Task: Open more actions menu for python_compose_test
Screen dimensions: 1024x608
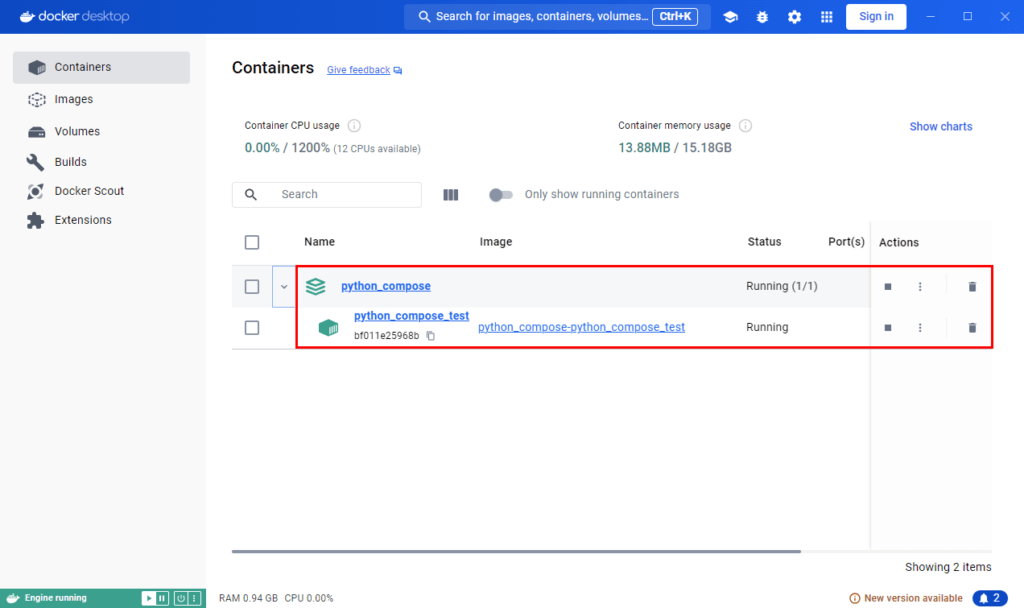Action: [x=920, y=327]
